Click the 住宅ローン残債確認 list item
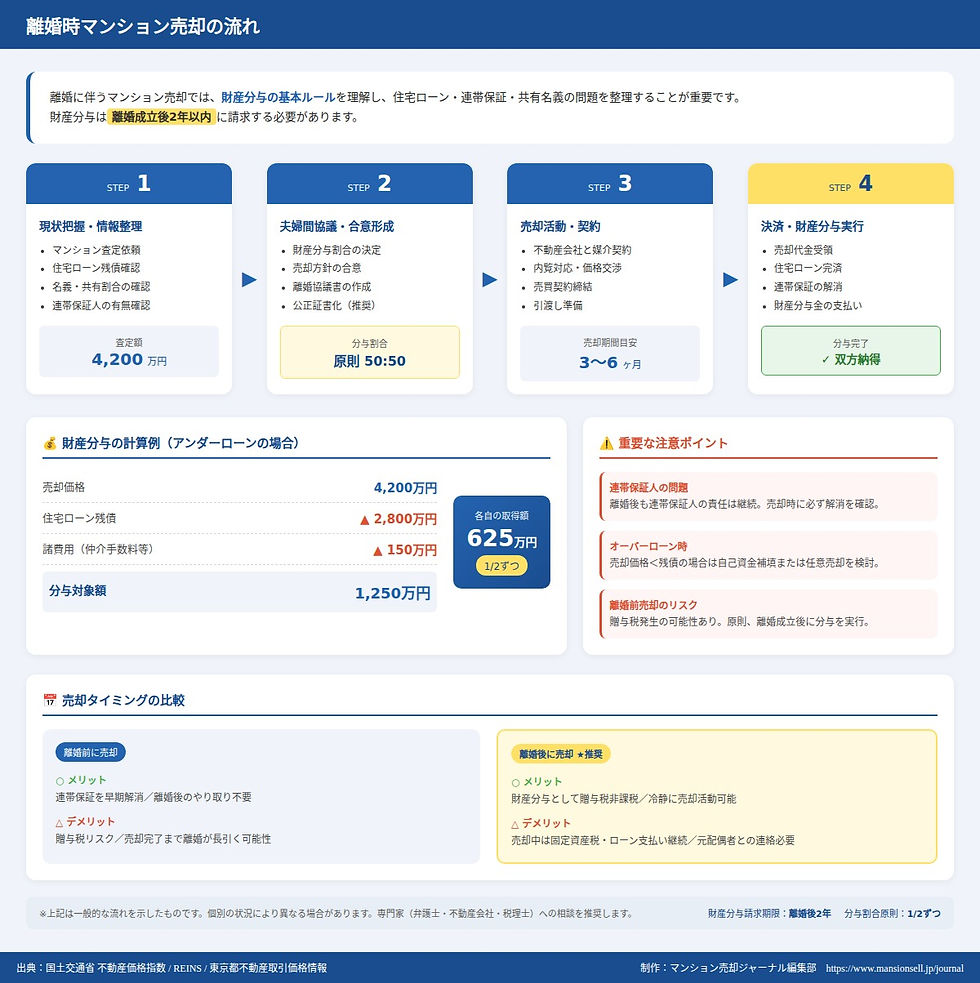Viewport: 980px width, 983px height. click(97, 268)
